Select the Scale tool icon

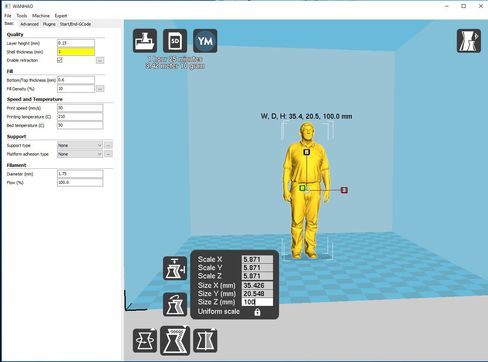tap(175, 340)
